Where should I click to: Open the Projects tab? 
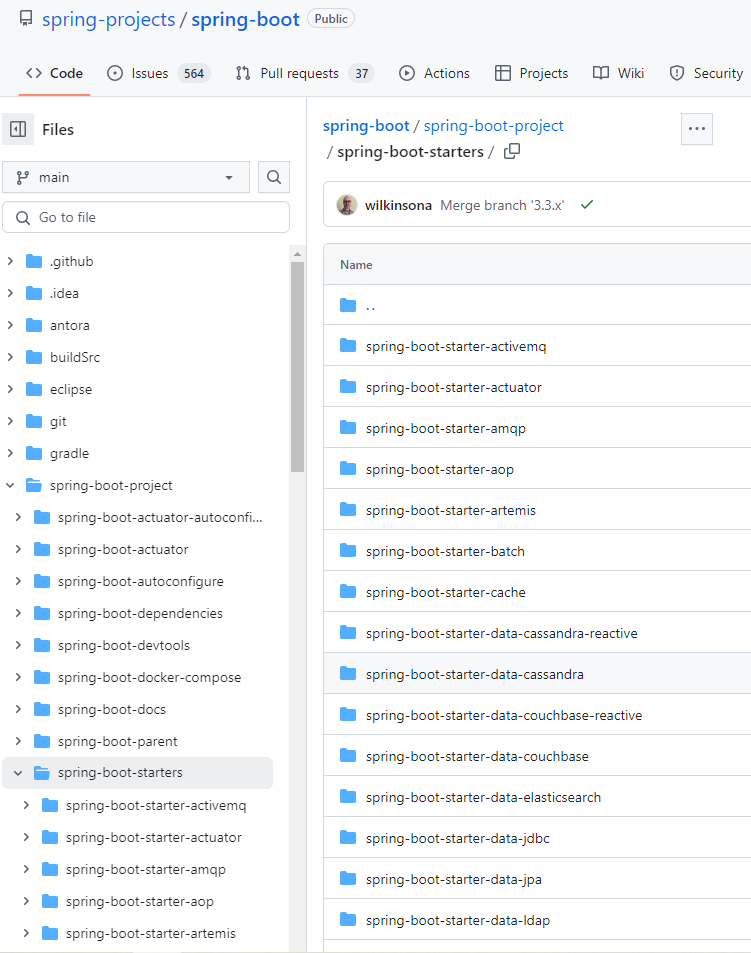coord(532,73)
